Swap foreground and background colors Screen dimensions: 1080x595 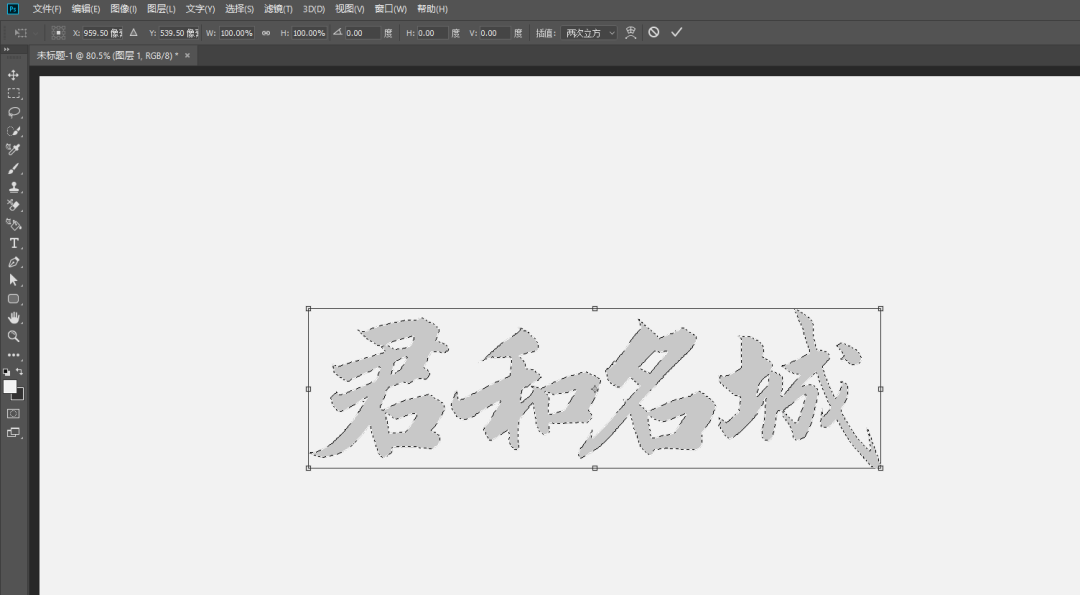click(19, 372)
